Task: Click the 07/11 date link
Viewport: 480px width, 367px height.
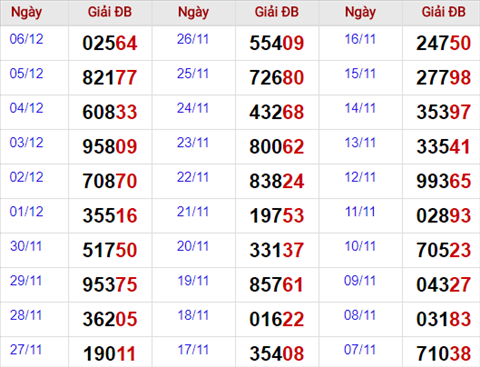Action: pos(360,350)
